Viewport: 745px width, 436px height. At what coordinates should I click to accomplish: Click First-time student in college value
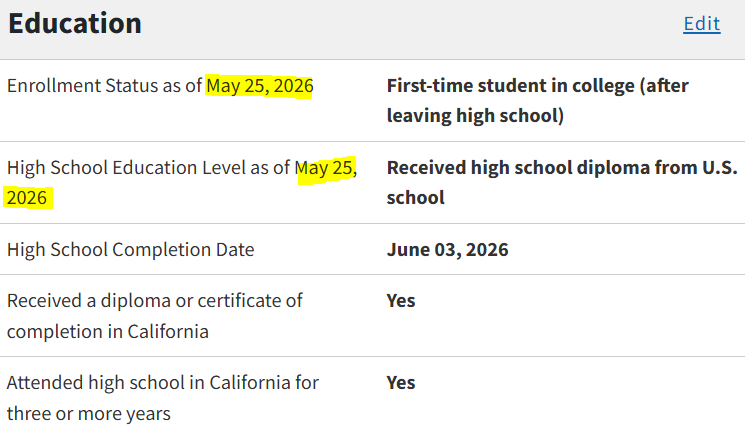click(537, 86)
